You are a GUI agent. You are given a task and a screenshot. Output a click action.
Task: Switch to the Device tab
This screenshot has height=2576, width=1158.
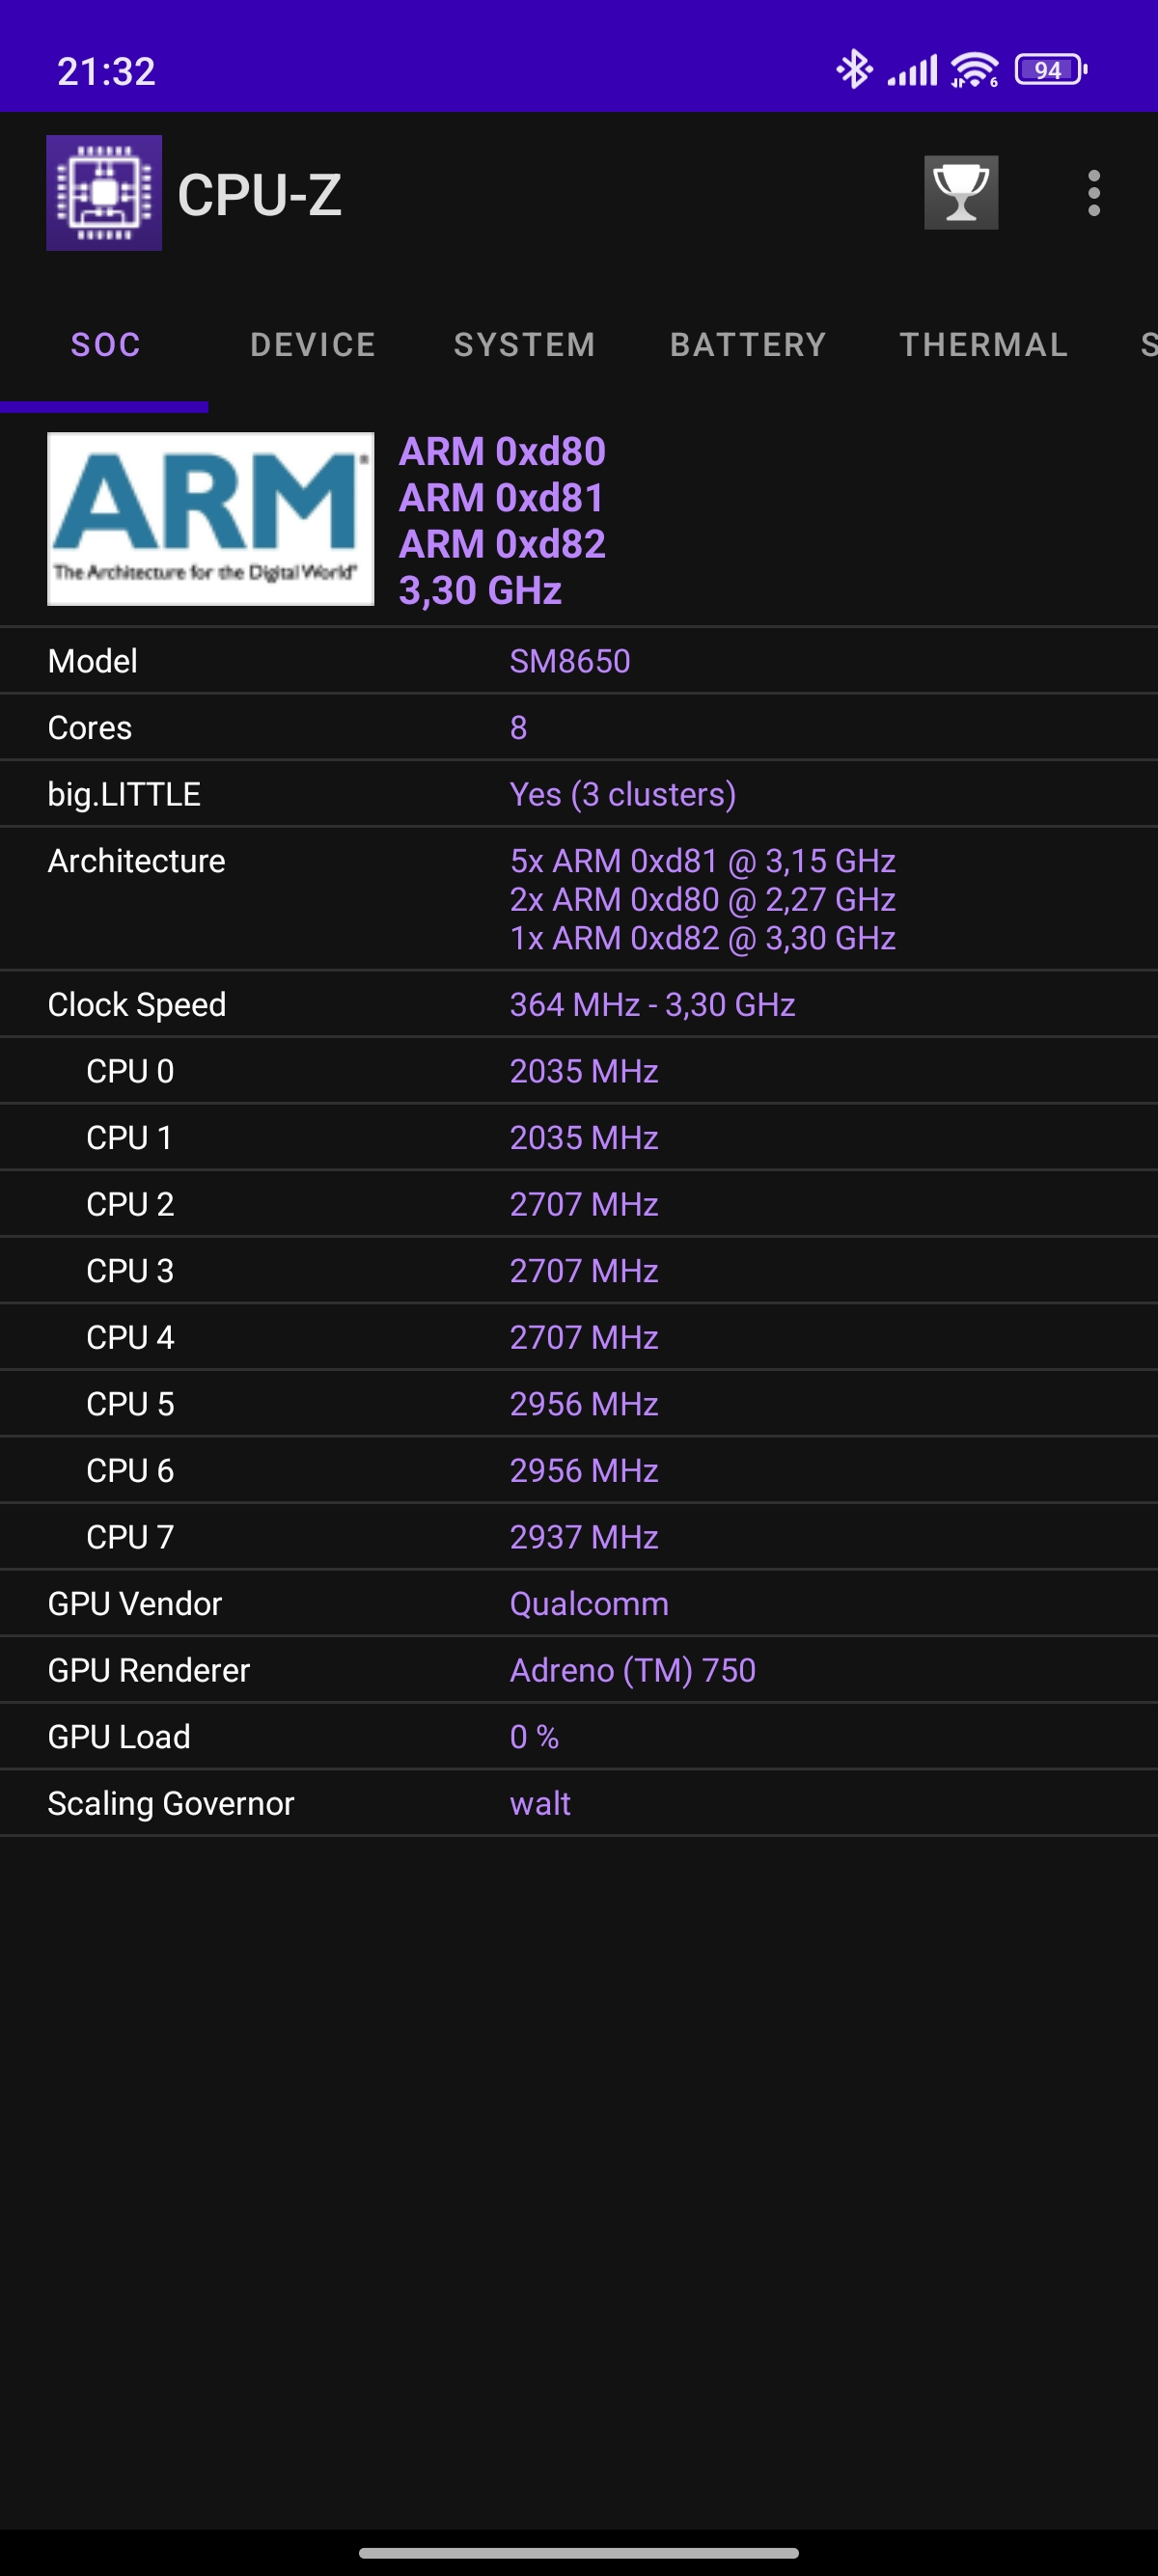tap(313, 345)
